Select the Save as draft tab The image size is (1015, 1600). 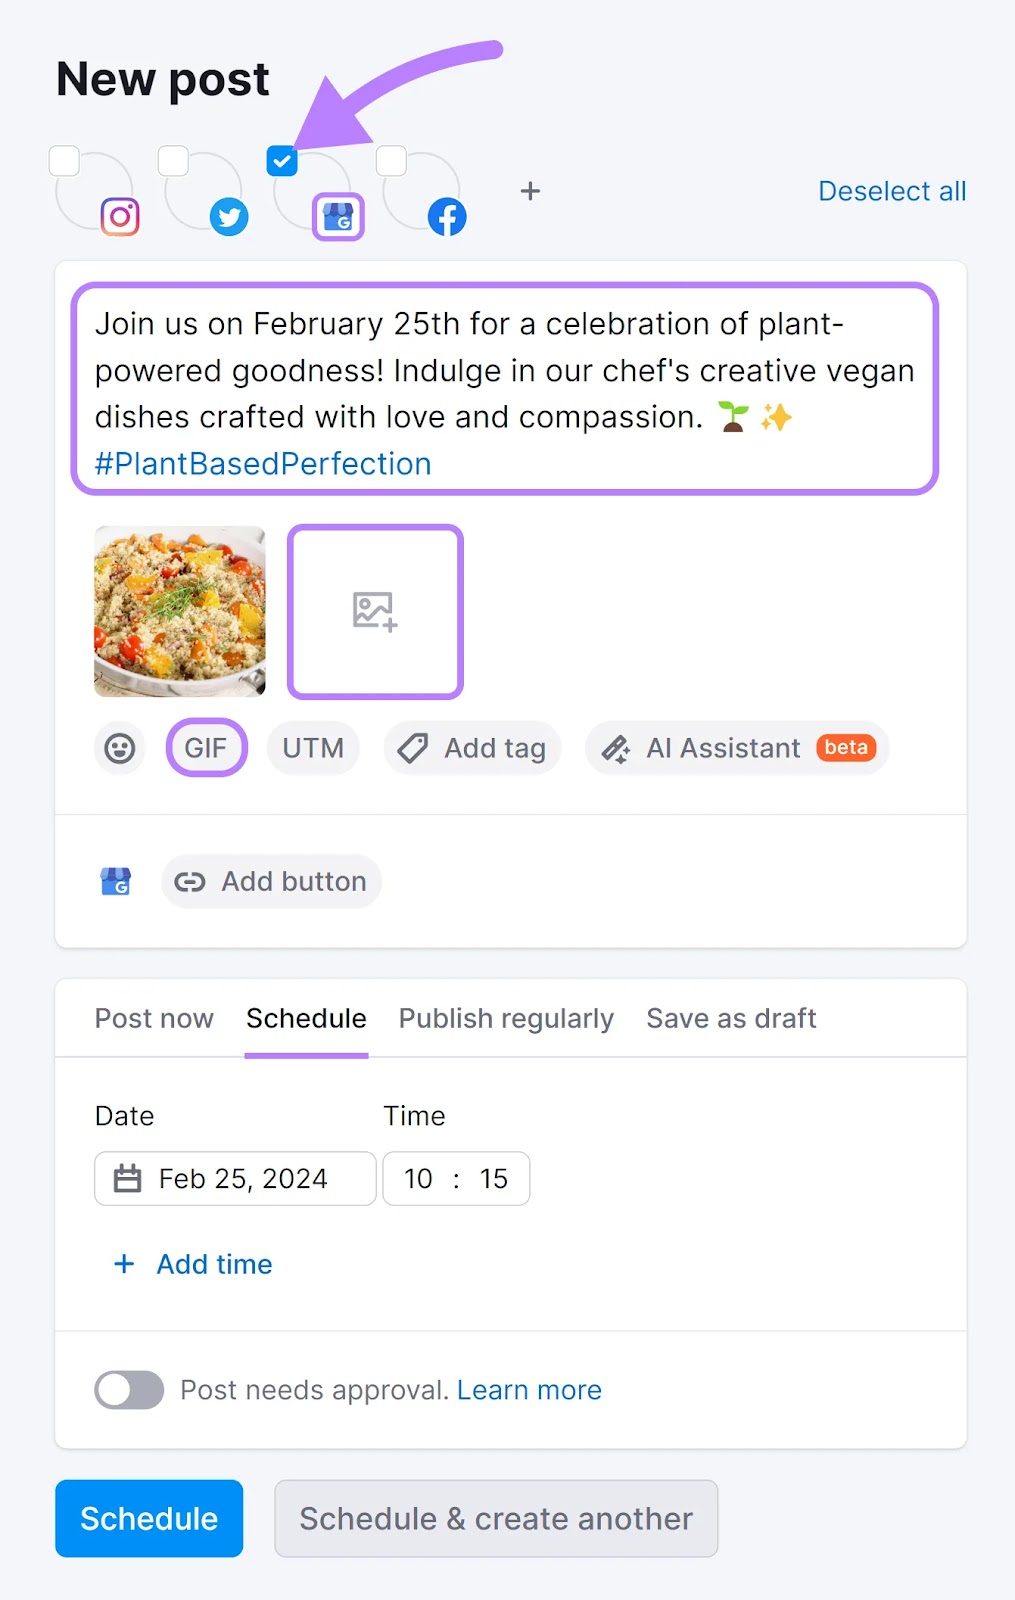click(730, 1018)
